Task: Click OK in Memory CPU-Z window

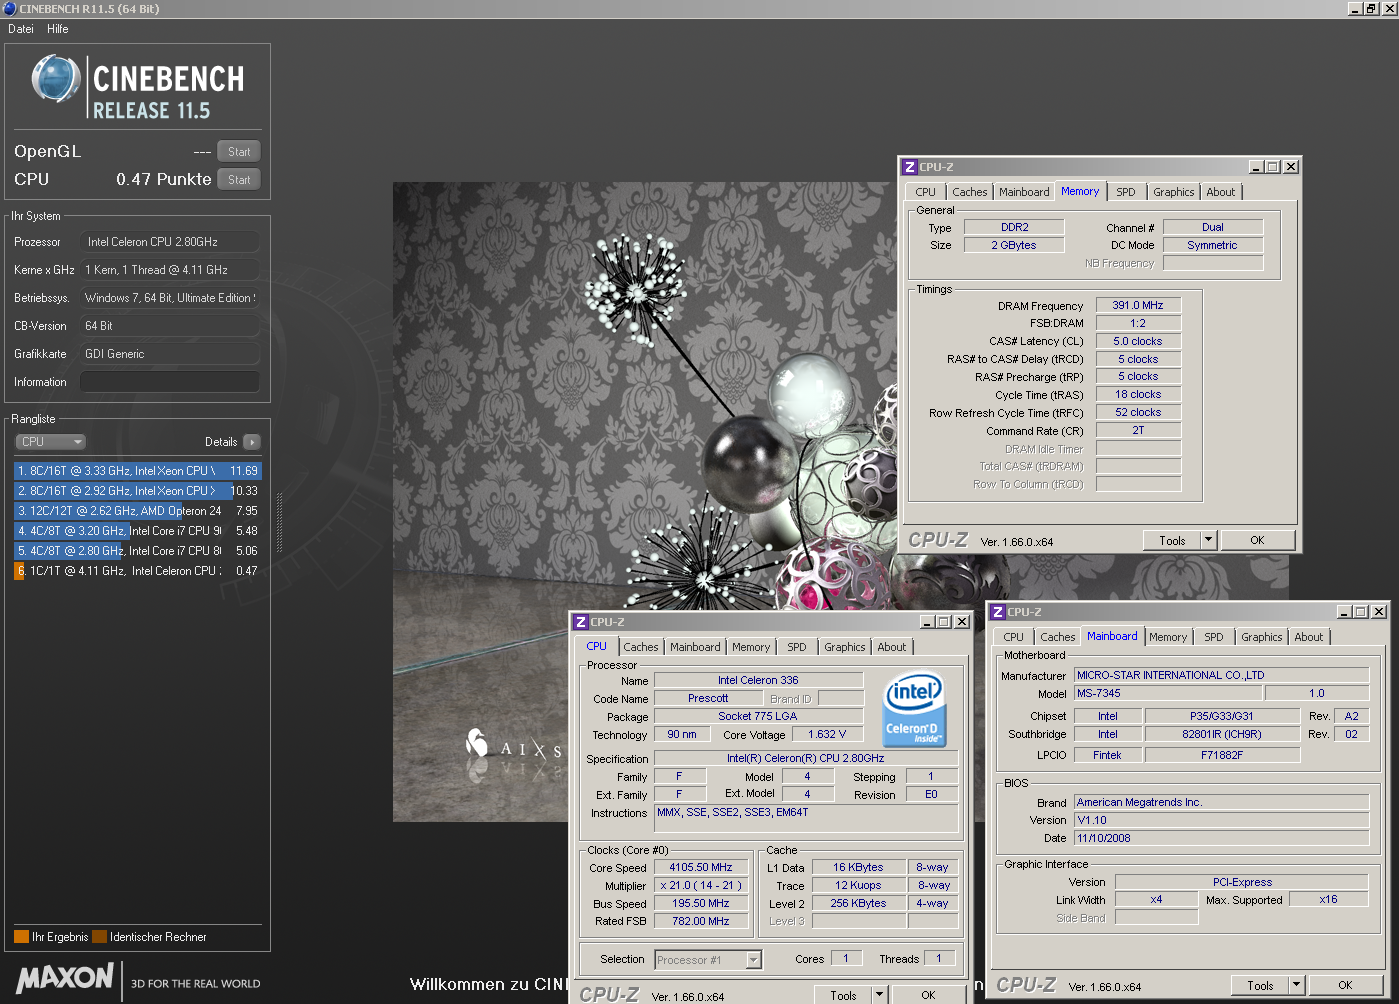Action: click(1257, 540)
